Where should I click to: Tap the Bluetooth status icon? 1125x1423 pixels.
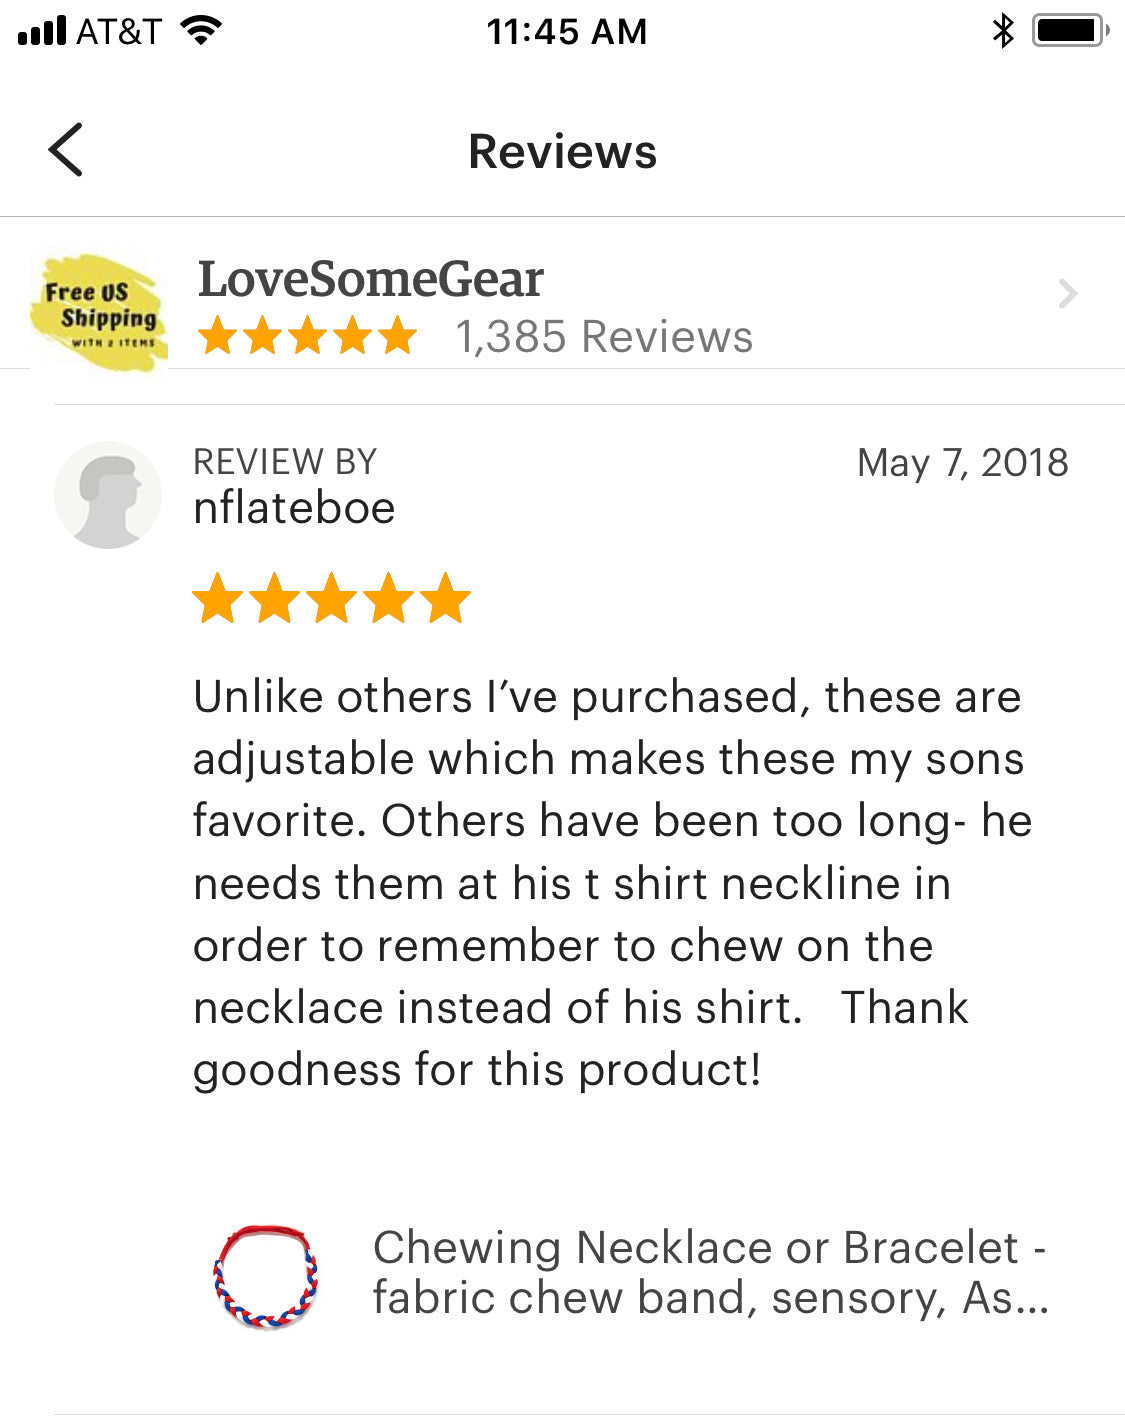(1003, 31)
